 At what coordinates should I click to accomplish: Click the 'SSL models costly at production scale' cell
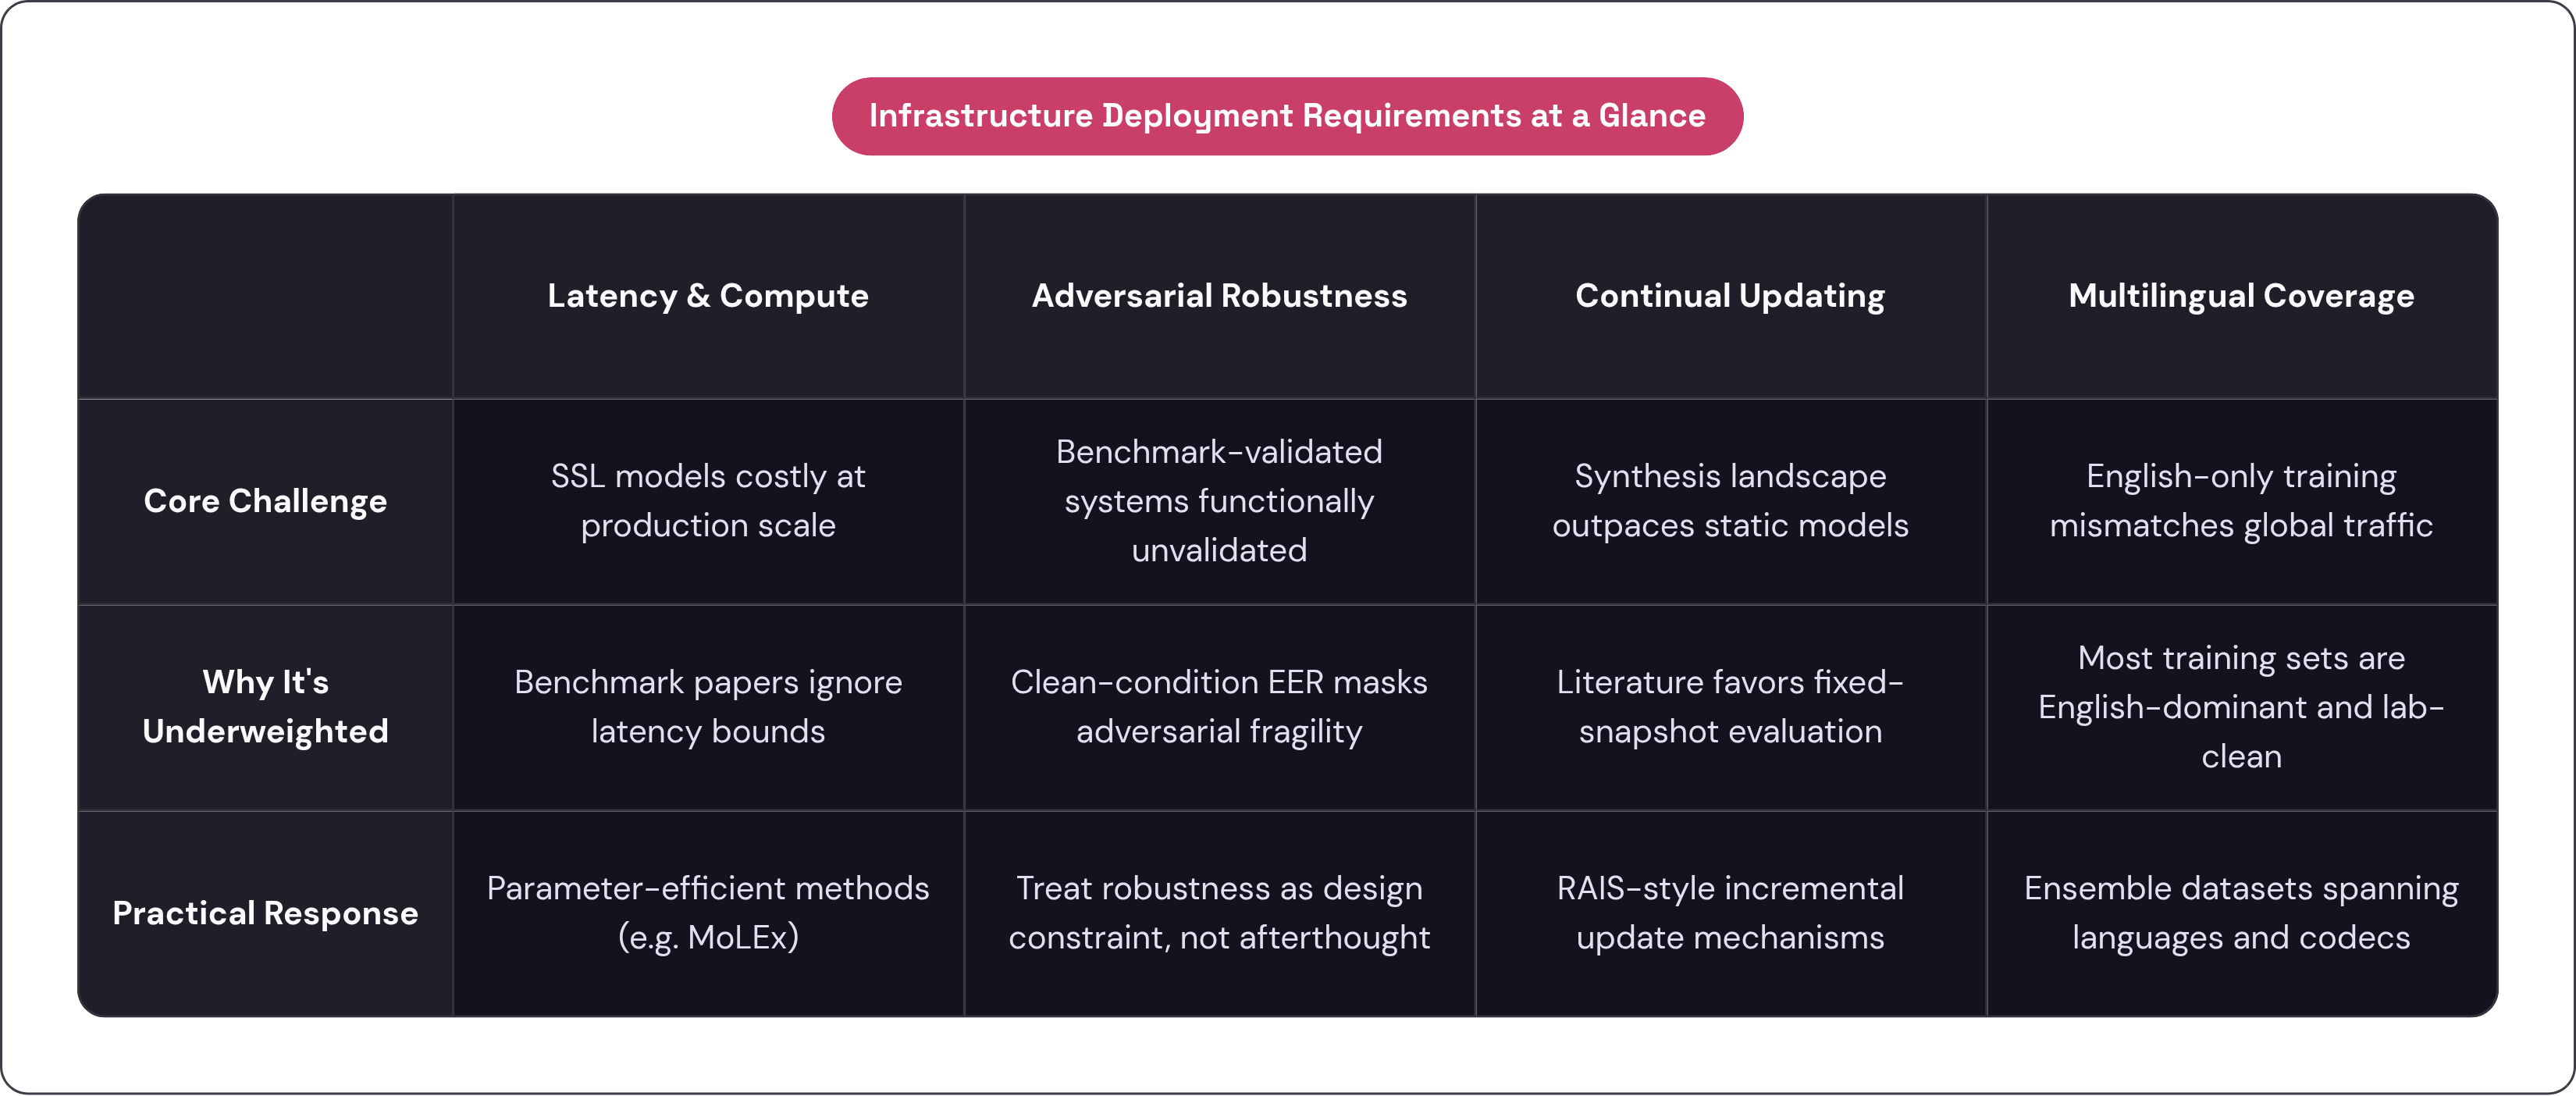(708, 501)
